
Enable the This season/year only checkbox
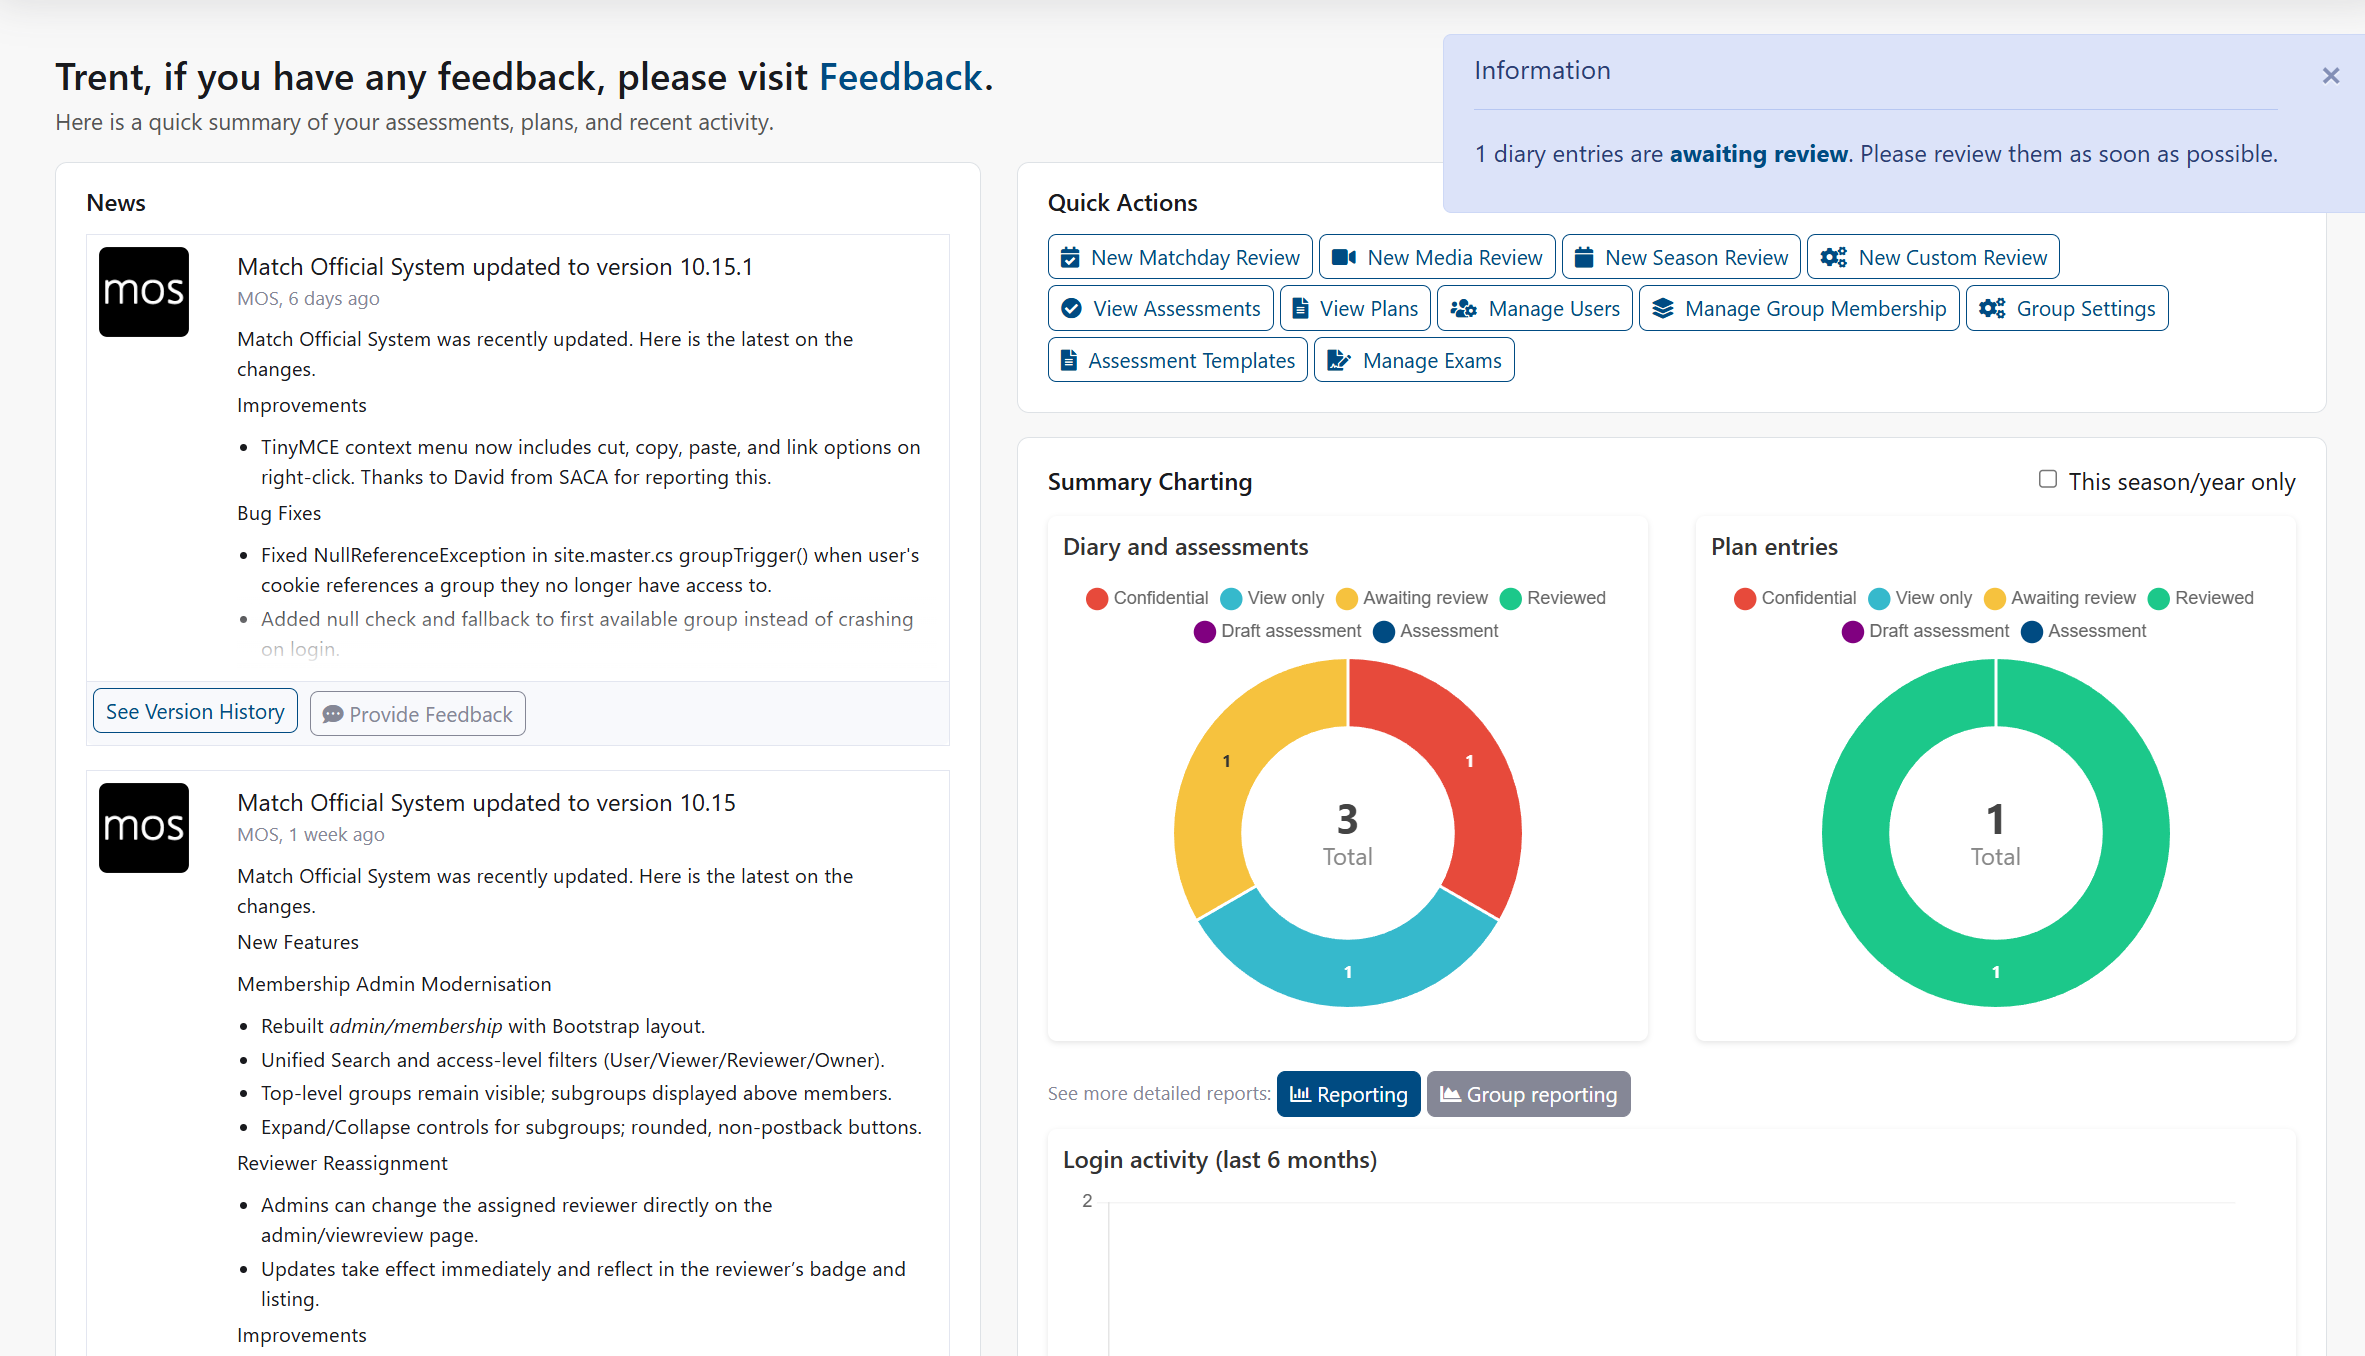tap(2047, 480)
